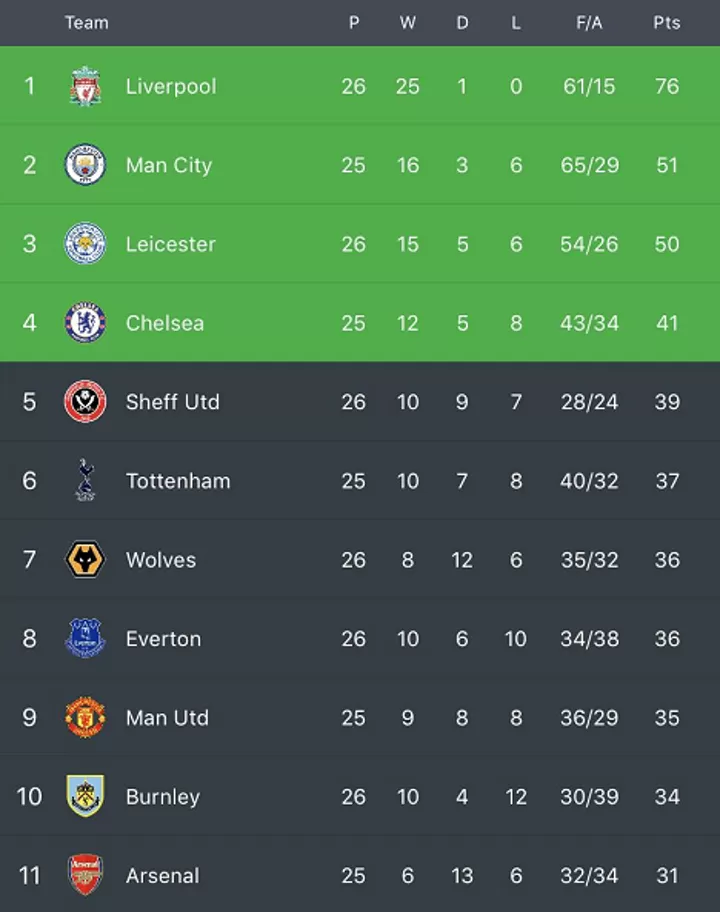Open the Liverpool team name
720x912 pixels.
coord(171,87)
